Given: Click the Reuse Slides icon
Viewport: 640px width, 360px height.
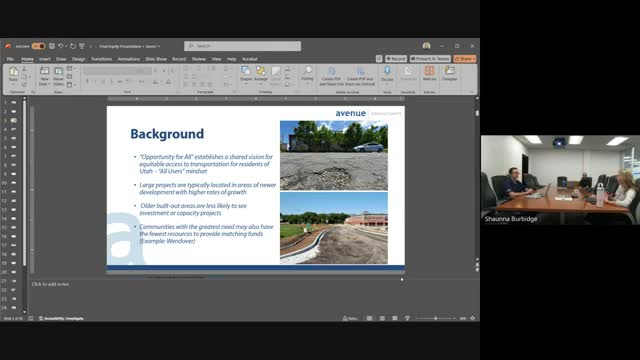Looking at the screenshot, I should 59,71.
